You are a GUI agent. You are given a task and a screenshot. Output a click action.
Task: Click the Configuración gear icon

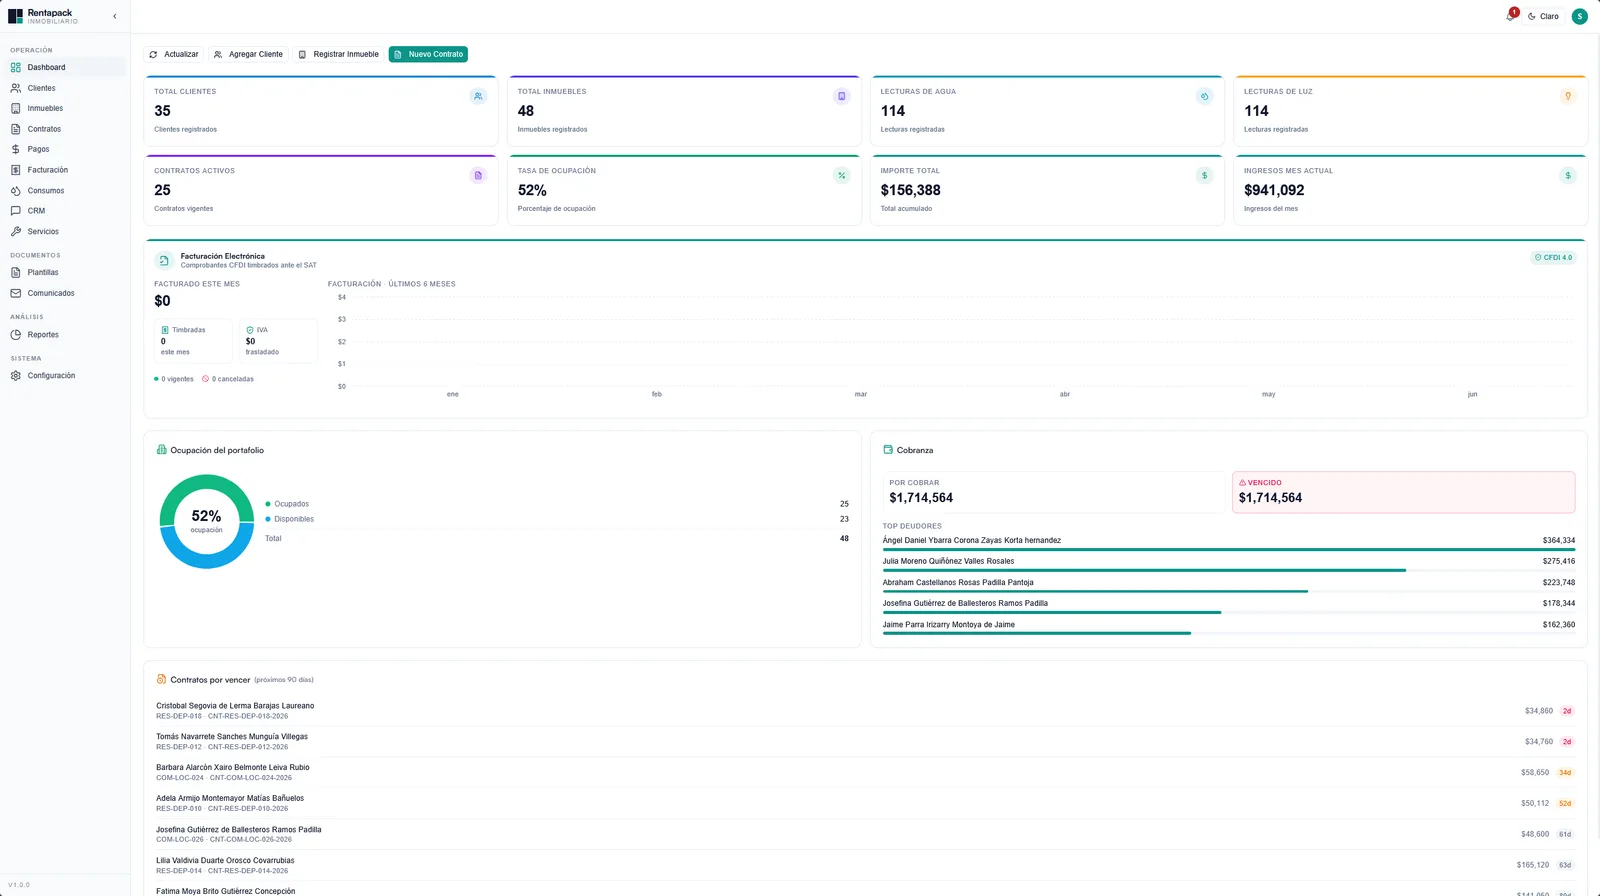(x=16, y=375)
